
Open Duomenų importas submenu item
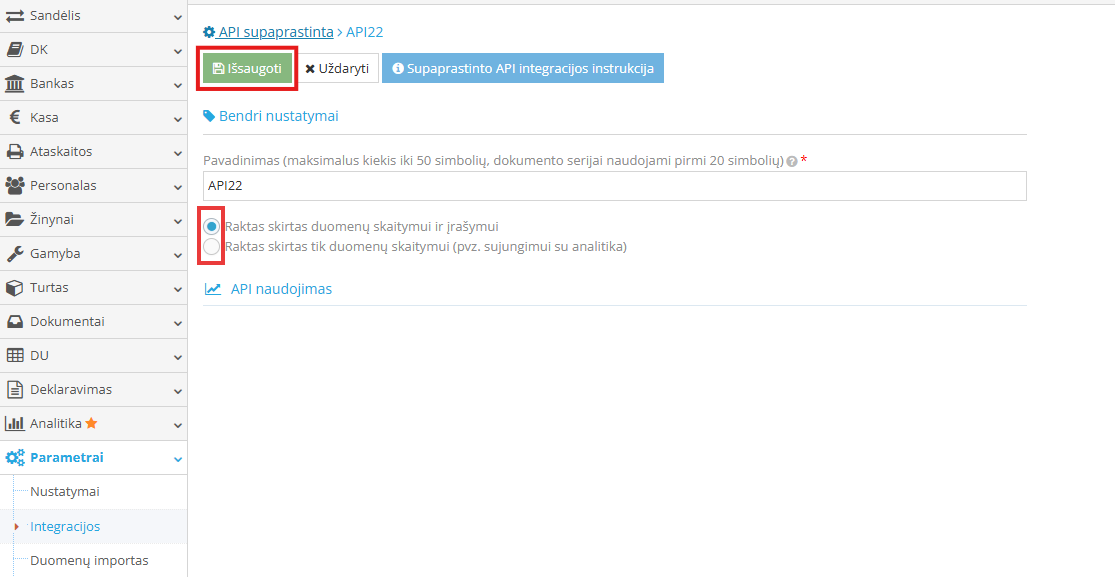coord(89,561)
